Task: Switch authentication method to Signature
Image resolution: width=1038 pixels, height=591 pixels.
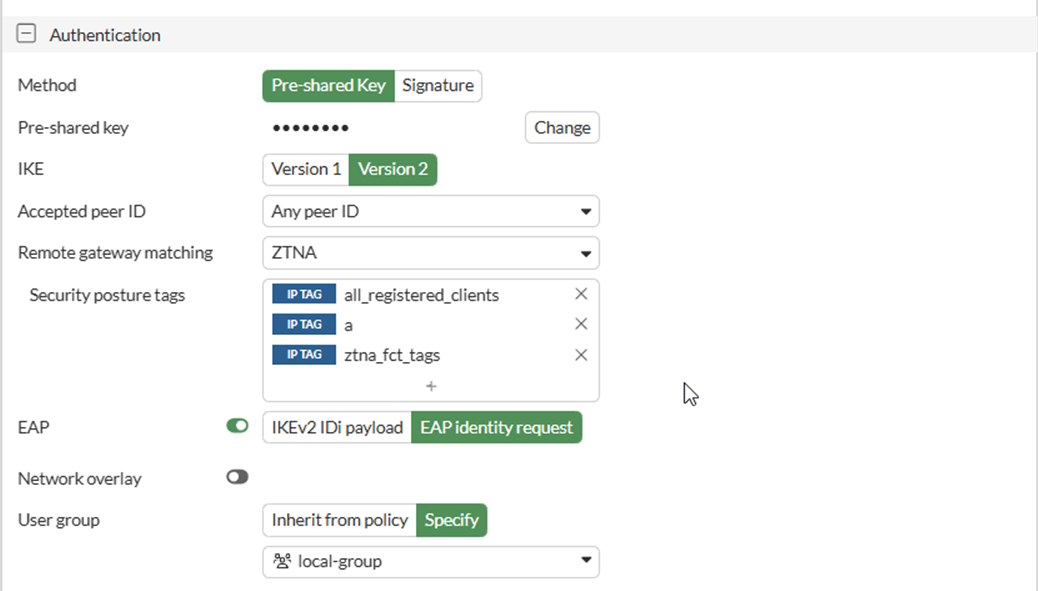Action: tap(438, 86)
